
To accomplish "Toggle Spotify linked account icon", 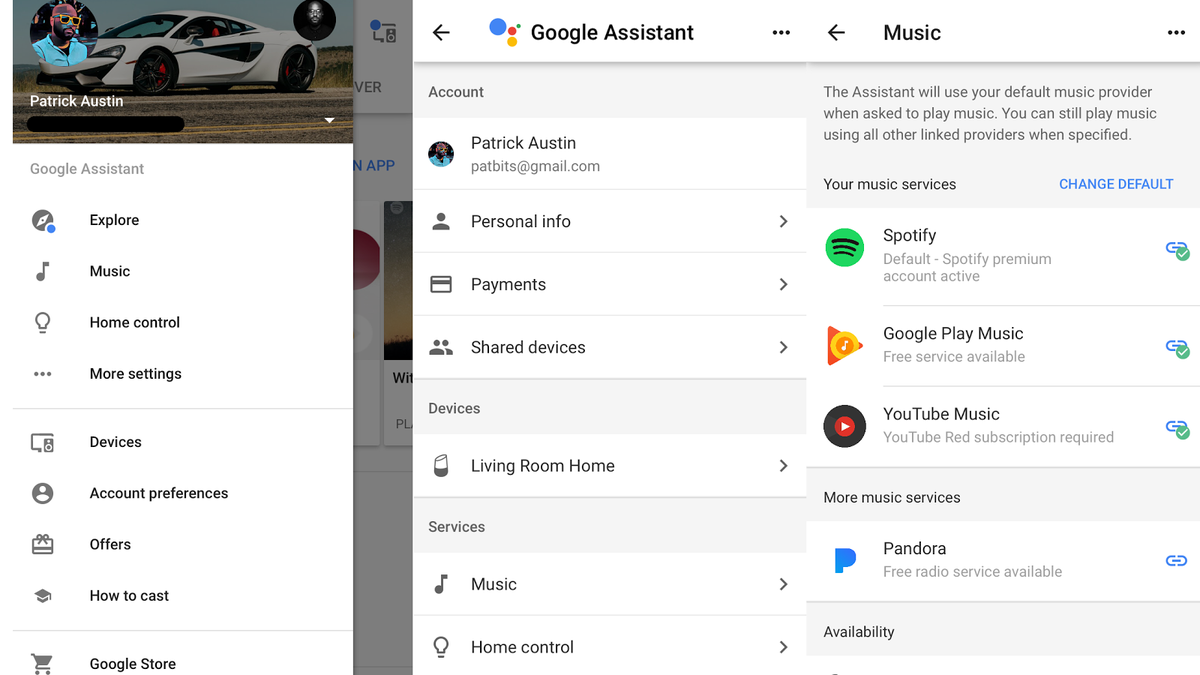I will (x=1177, y=250).
